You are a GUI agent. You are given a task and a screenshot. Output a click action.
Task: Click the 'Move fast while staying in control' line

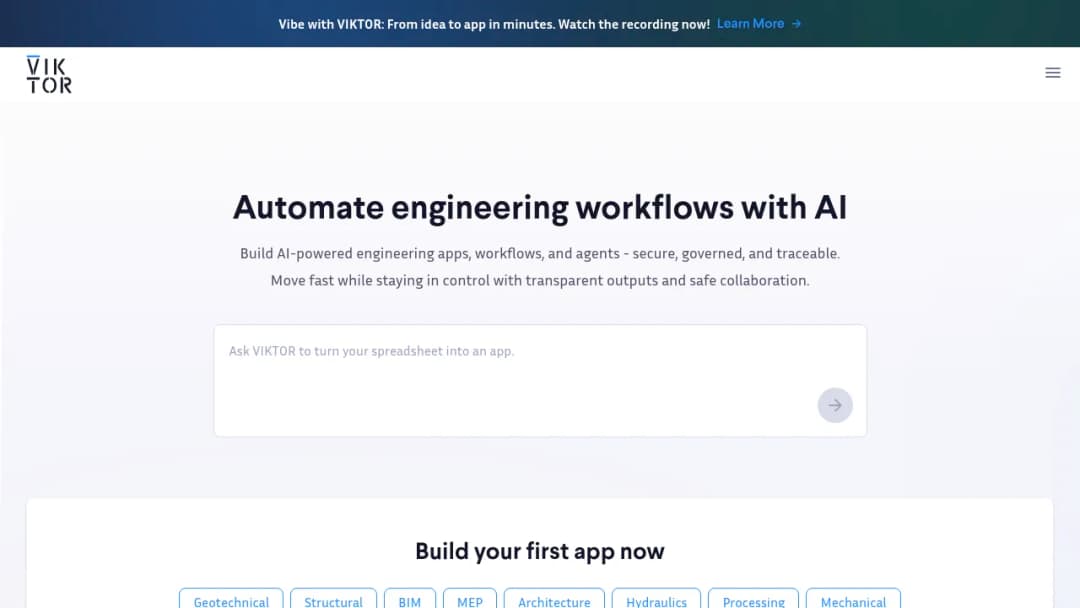pyautogui.click(x=540, y=280)
